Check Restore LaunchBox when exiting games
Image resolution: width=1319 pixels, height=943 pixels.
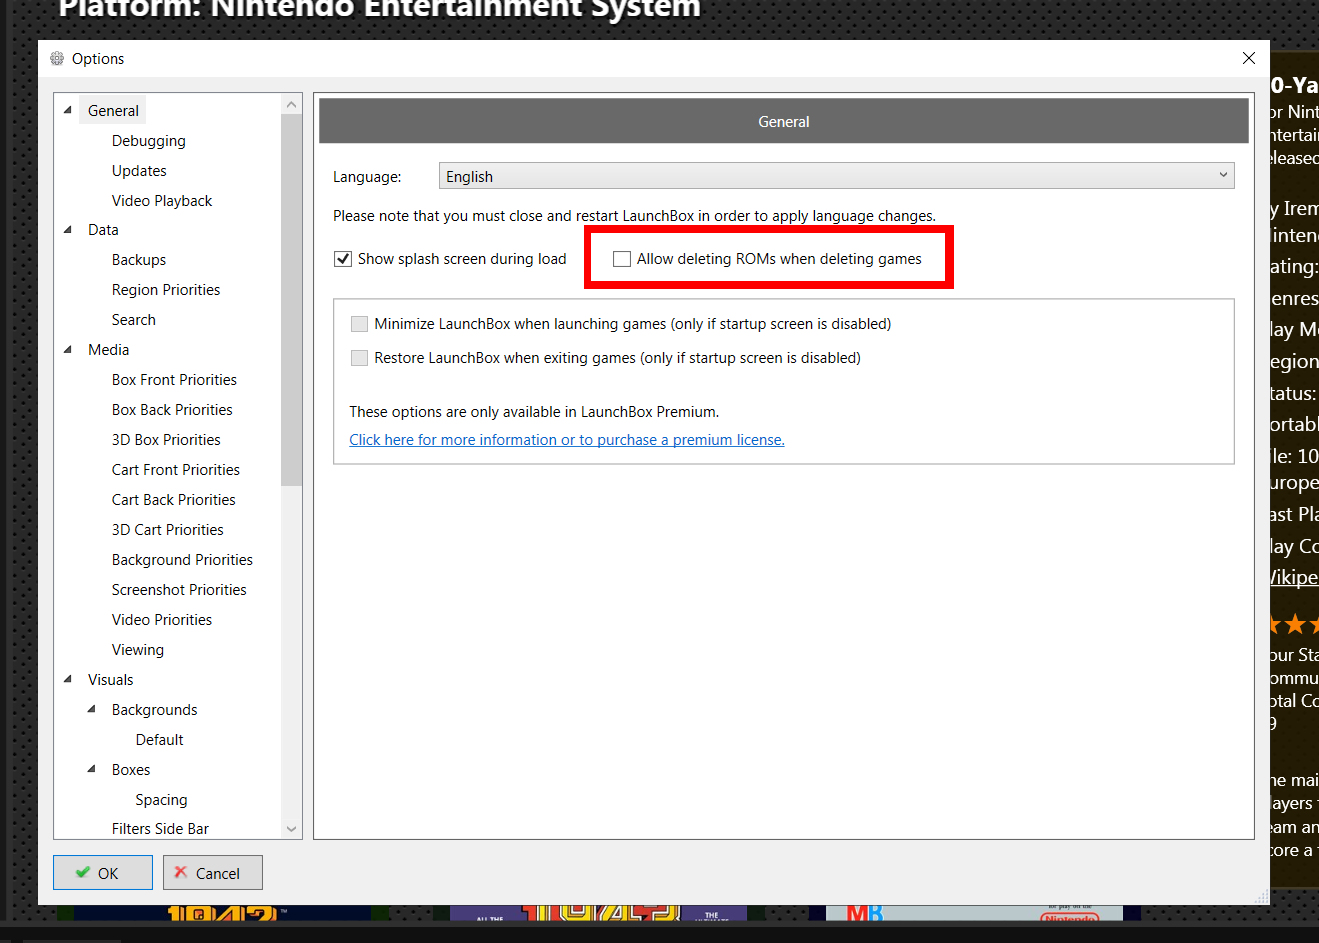(359, 358)
